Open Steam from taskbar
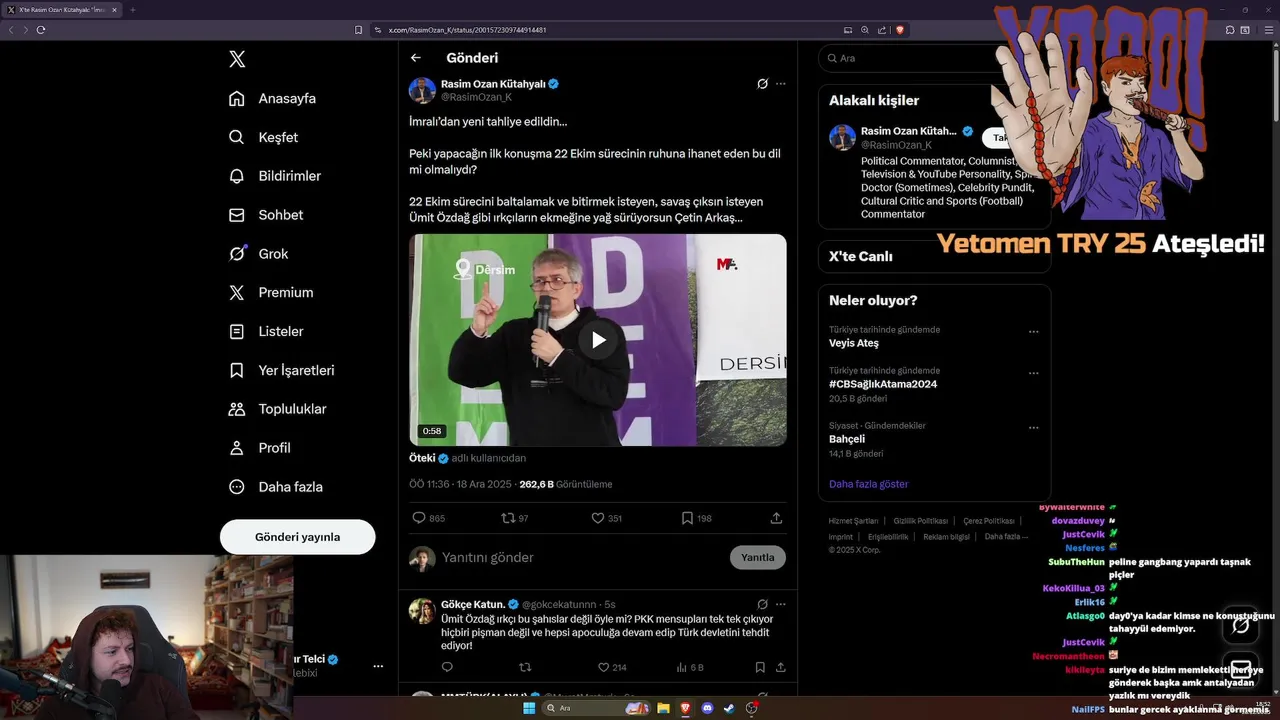The height and width of the screenshot is (720, 1280). pos(730,708)
